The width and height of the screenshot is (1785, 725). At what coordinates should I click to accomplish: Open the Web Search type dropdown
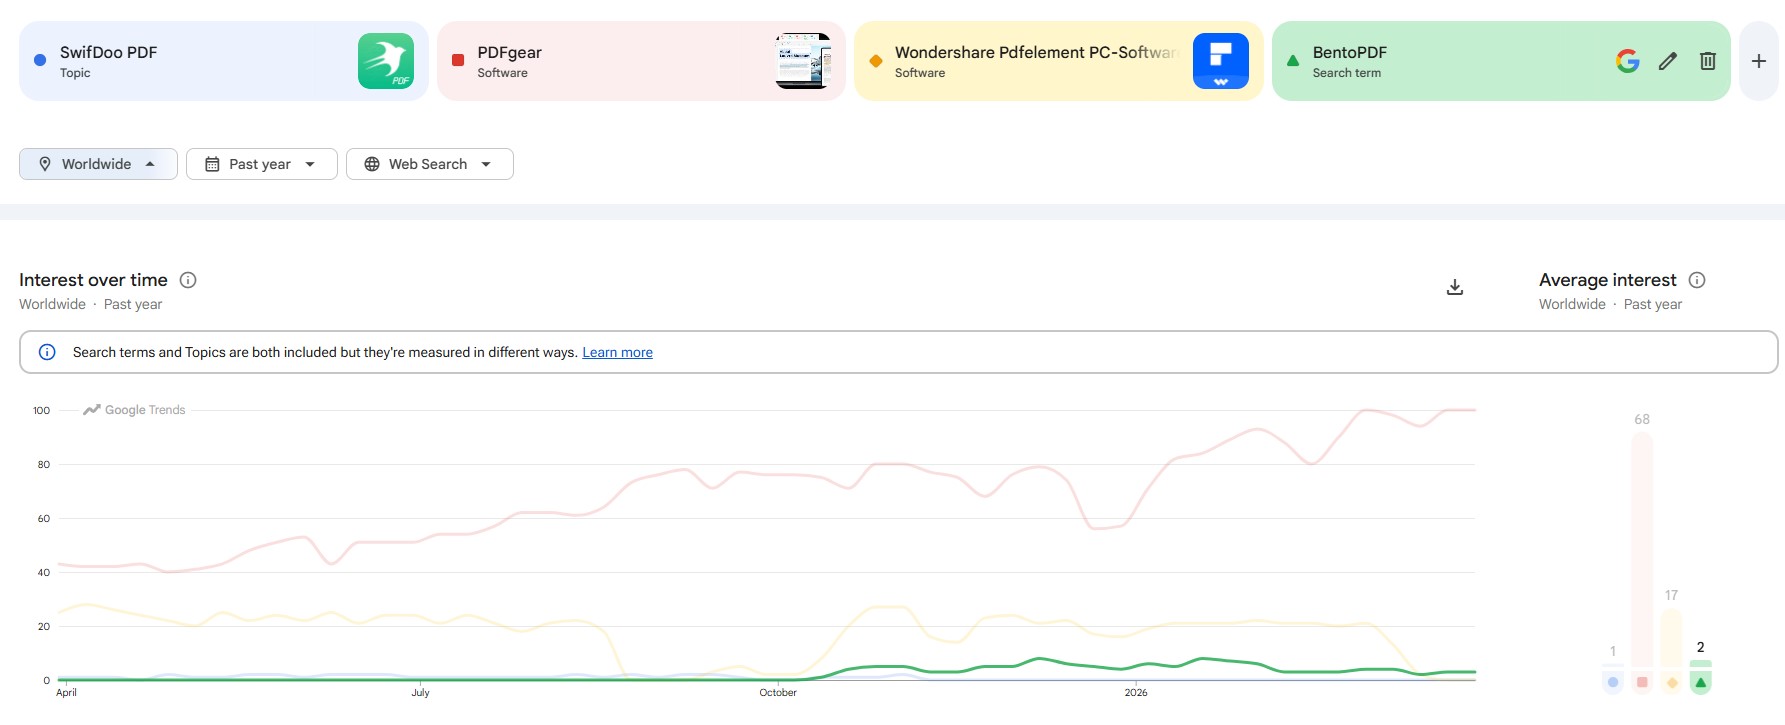click(x=430, y=164)
